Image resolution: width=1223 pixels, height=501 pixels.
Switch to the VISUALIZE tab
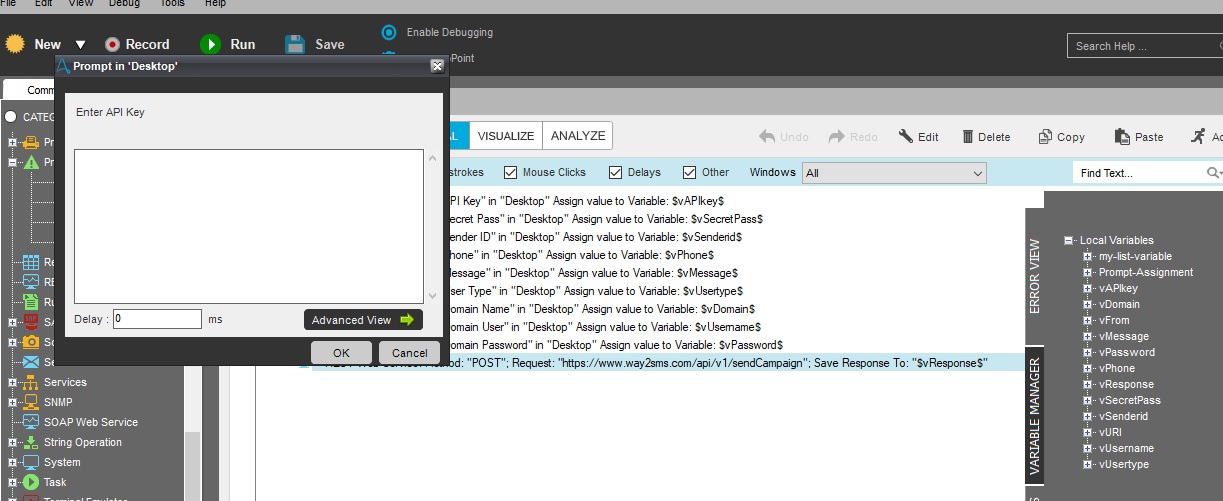(x=506, y=136)
